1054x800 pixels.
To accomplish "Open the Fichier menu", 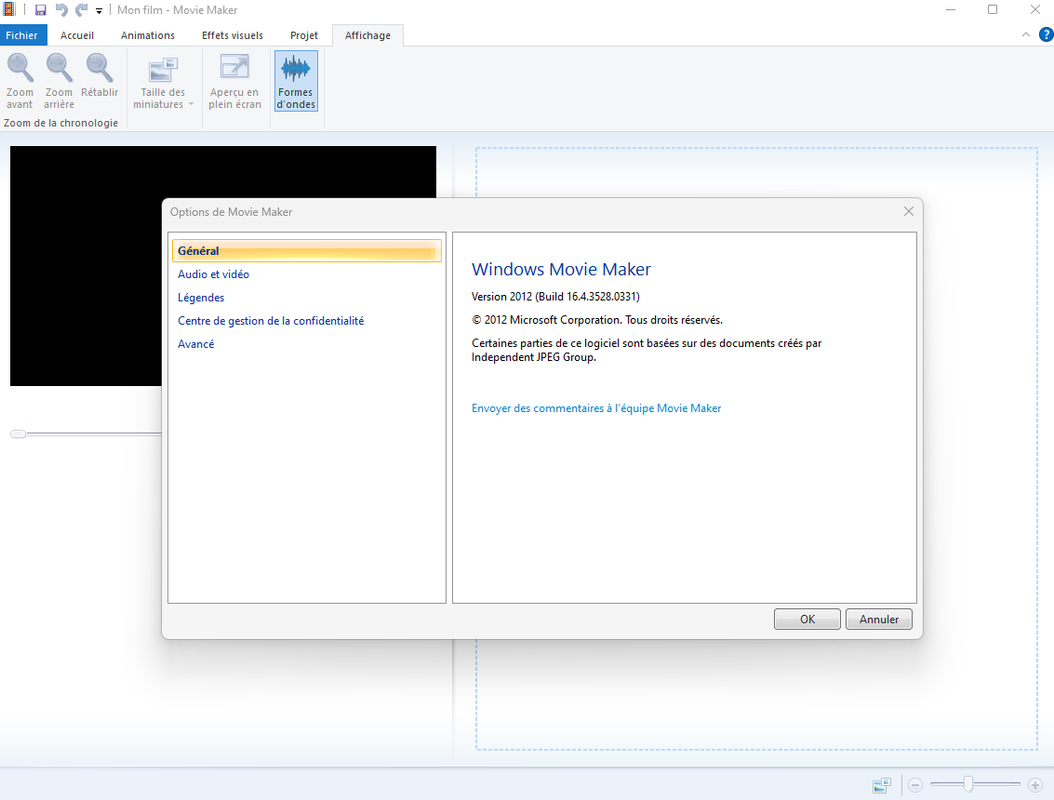I will (22, 36).
